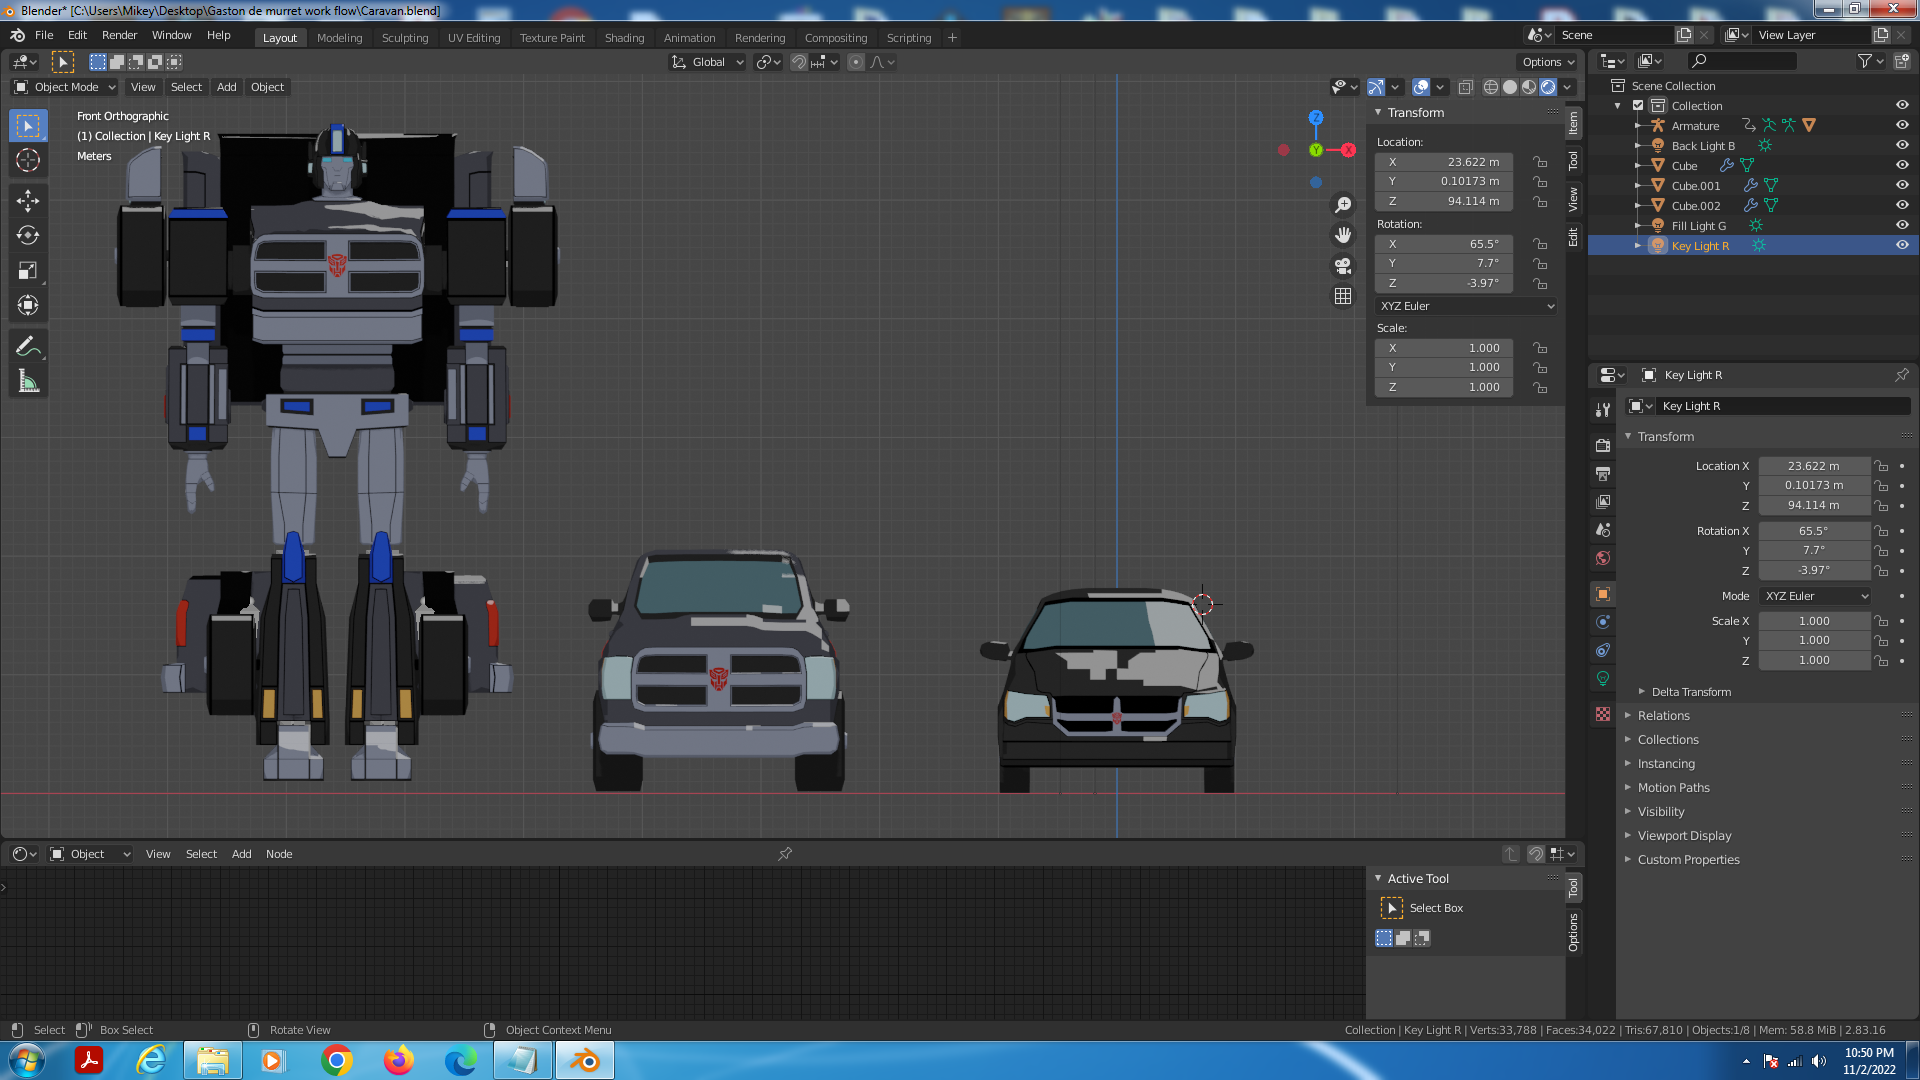1920x1080 pixels.
Task: Add a new workspace with plus button
Action: point(952,38)
